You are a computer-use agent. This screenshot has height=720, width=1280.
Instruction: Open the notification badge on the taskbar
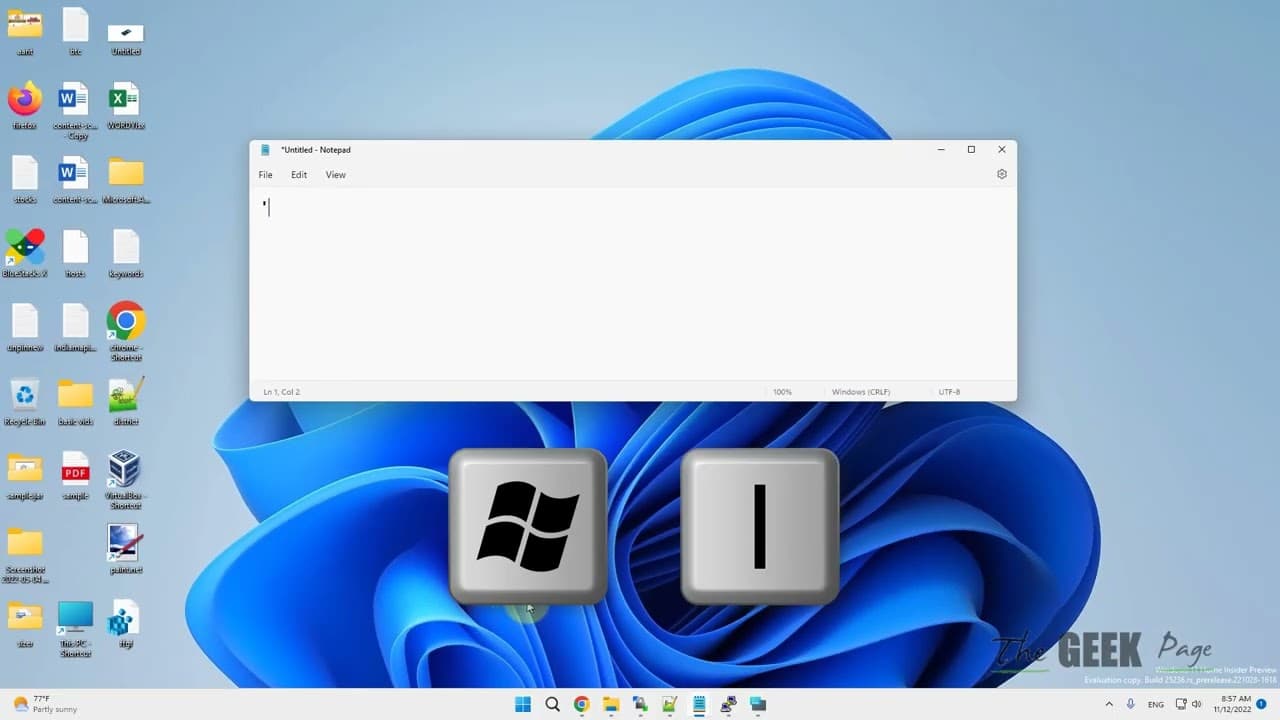click(1262, 704)
